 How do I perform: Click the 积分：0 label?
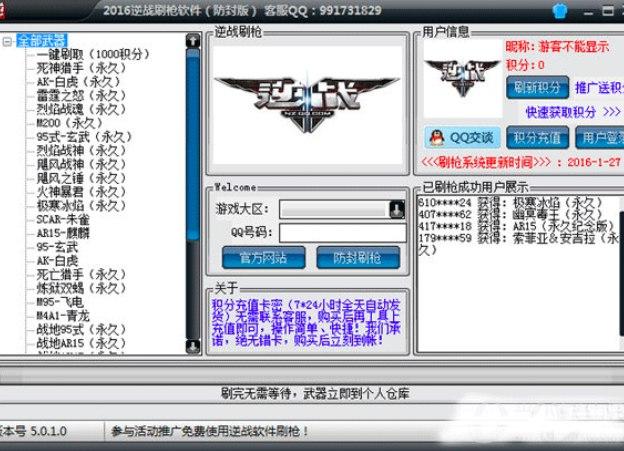[525, 65]
